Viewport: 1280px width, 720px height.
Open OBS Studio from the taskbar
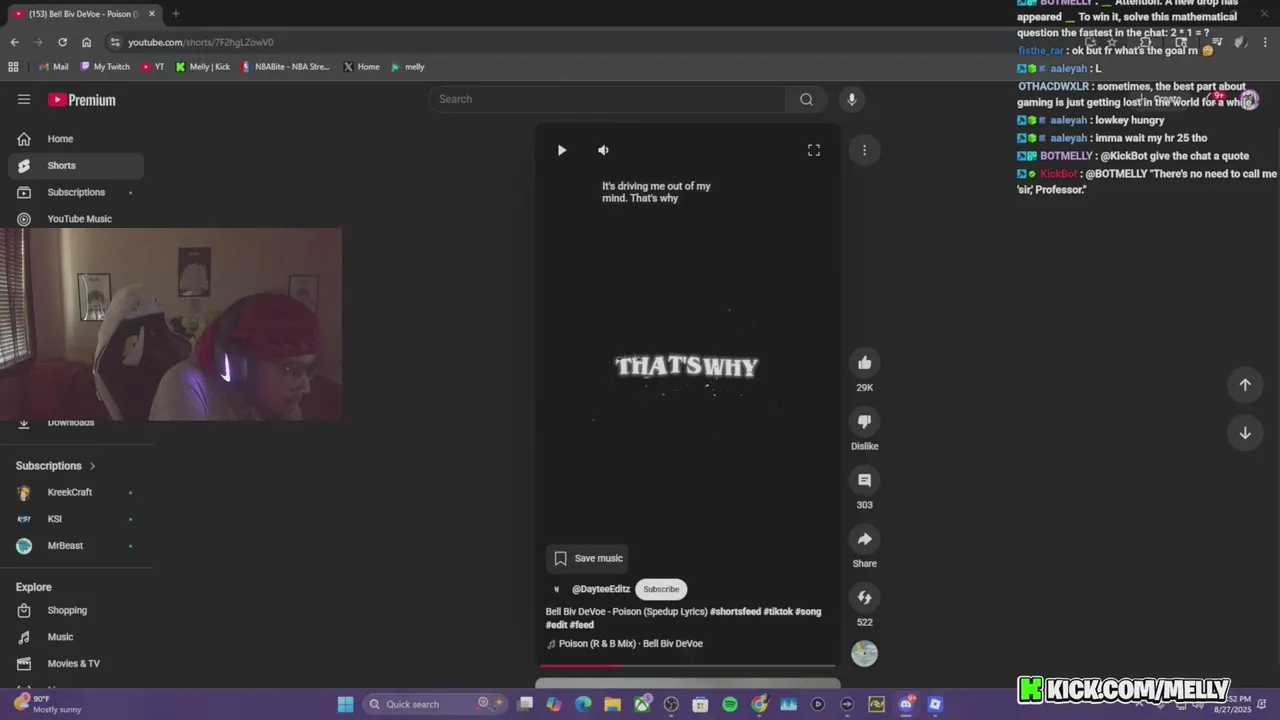pyautogui.click(x=671, y=704)
